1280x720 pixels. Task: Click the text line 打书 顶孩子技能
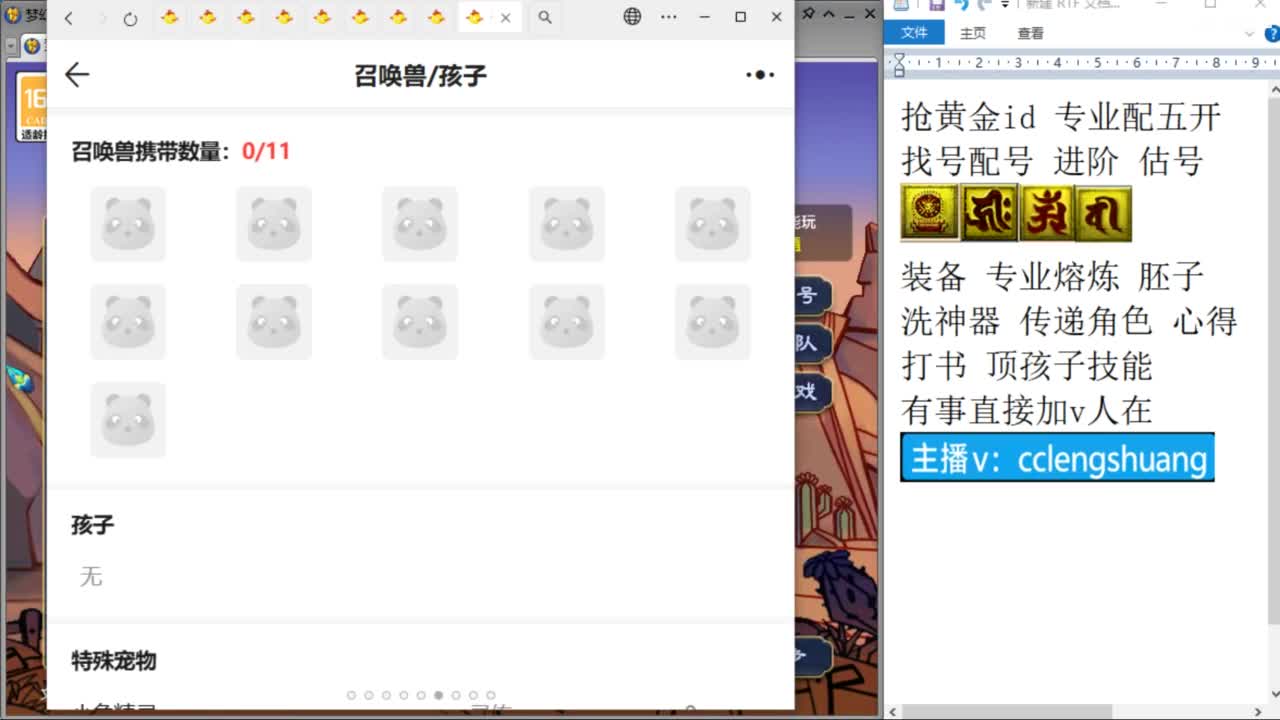pos(1027,366)
